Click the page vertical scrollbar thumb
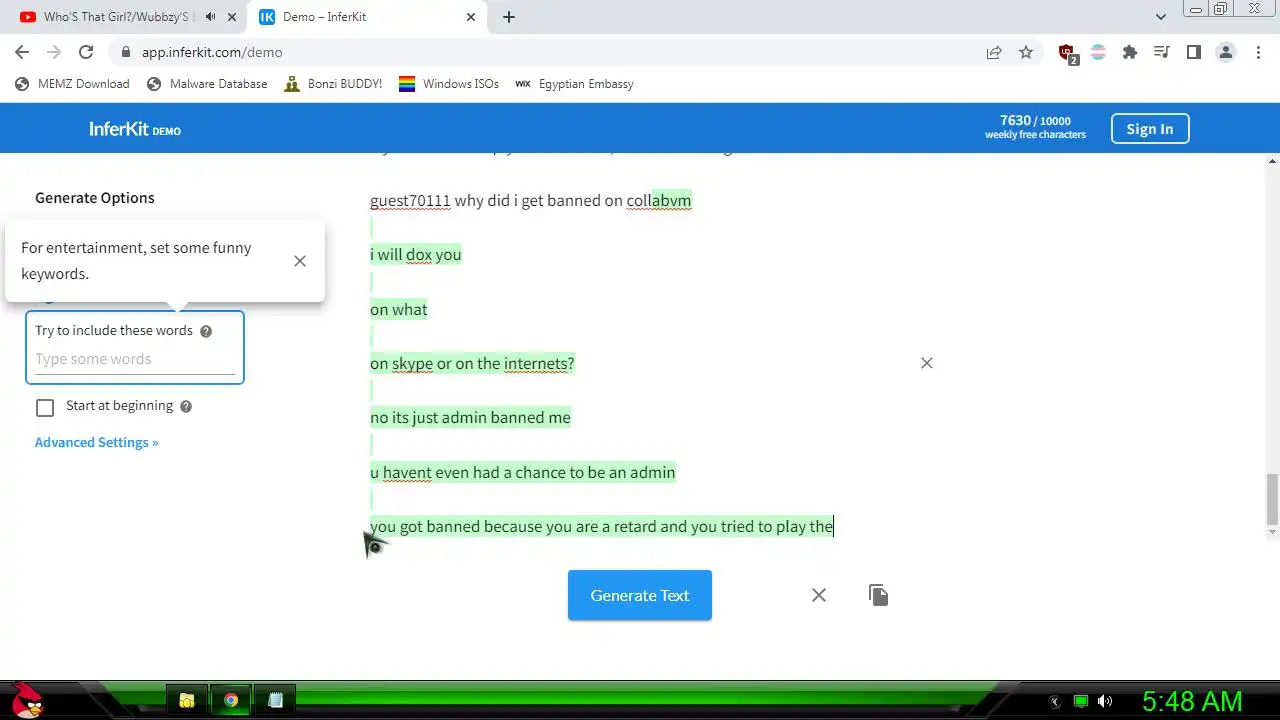Image resolution: width=1280 pixels, height=720 pixels. 1272,499
